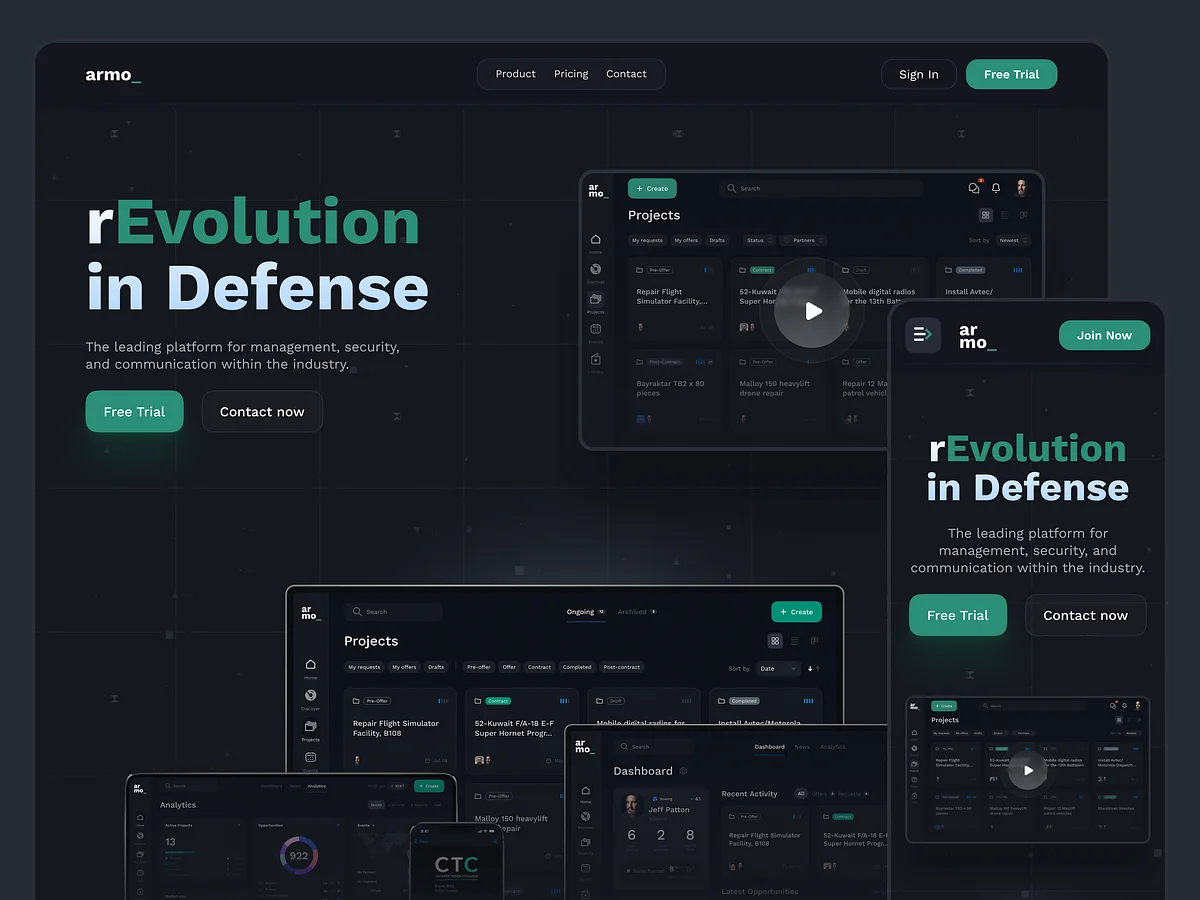Toggle Drafts filter in tablet mockup
The height and width of the screenshot is (900, 1200).
(717, 240)
